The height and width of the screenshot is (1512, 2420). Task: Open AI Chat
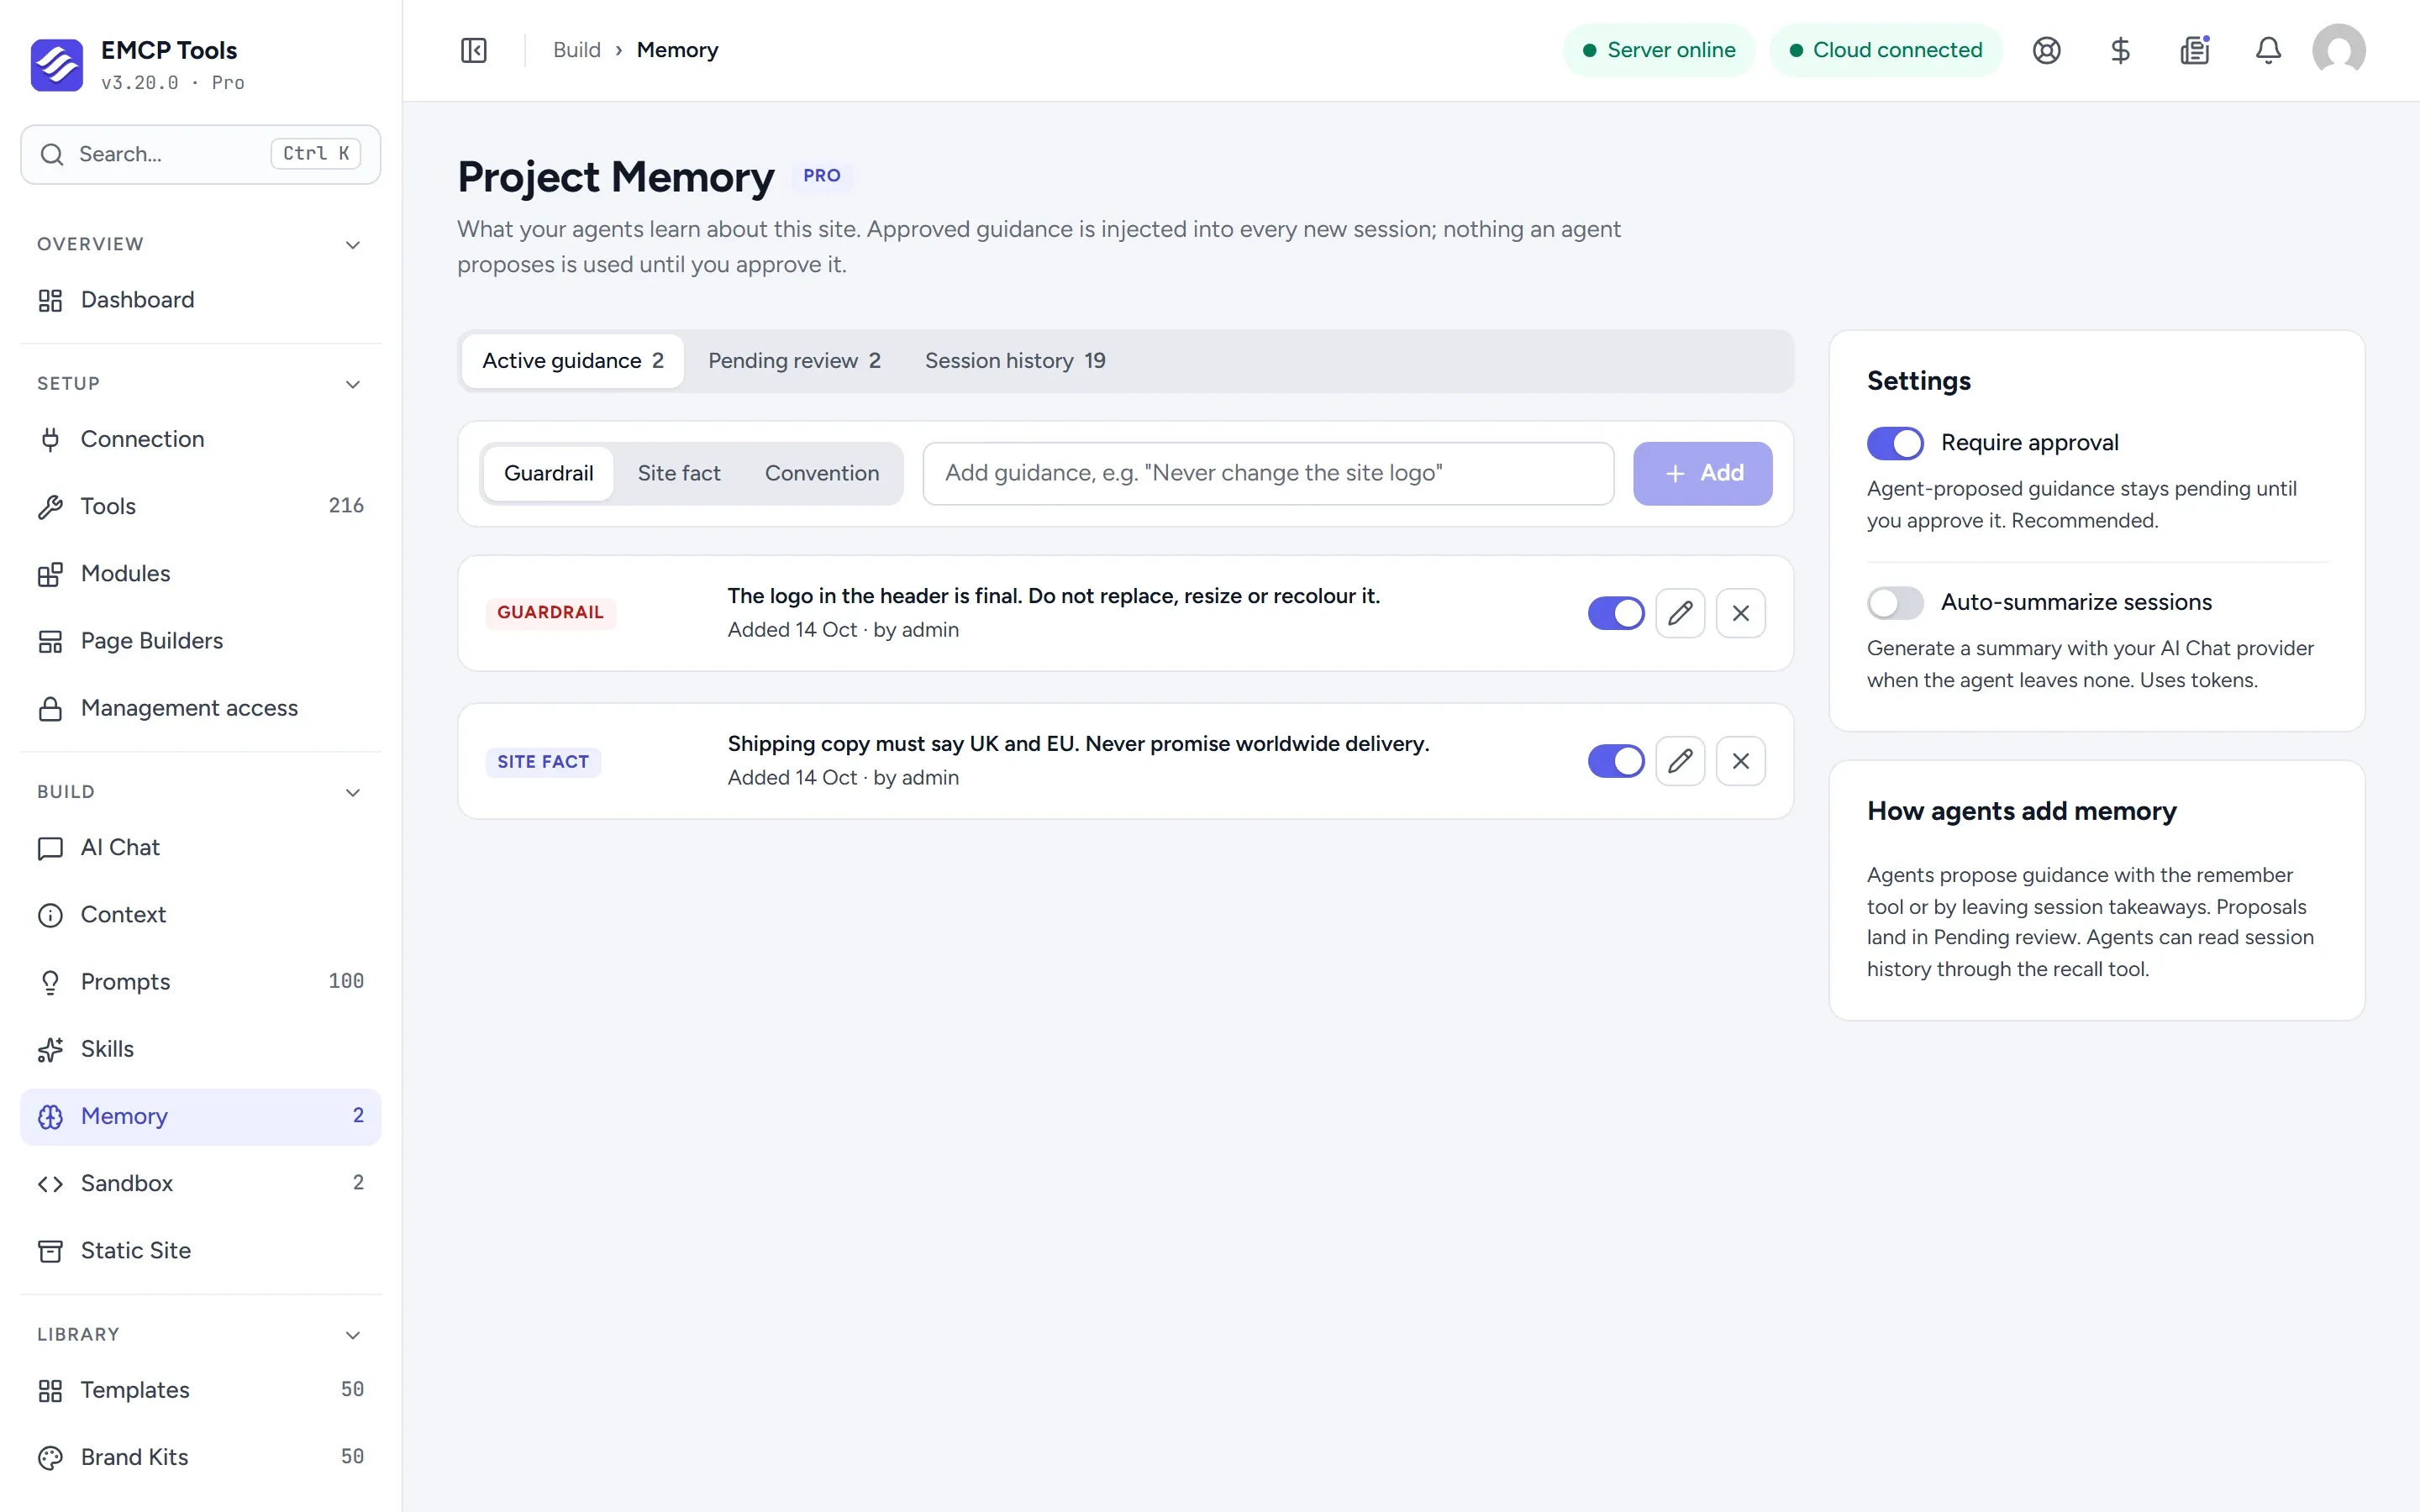point(200,847)
